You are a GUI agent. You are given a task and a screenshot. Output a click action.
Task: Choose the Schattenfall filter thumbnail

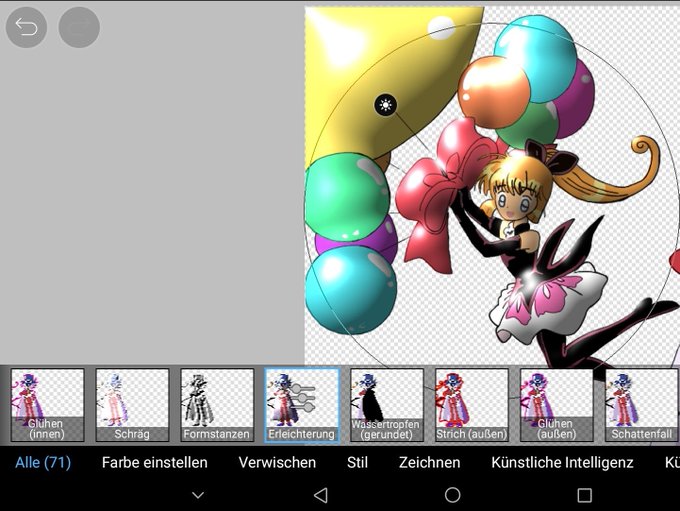[x=642, y=405]
